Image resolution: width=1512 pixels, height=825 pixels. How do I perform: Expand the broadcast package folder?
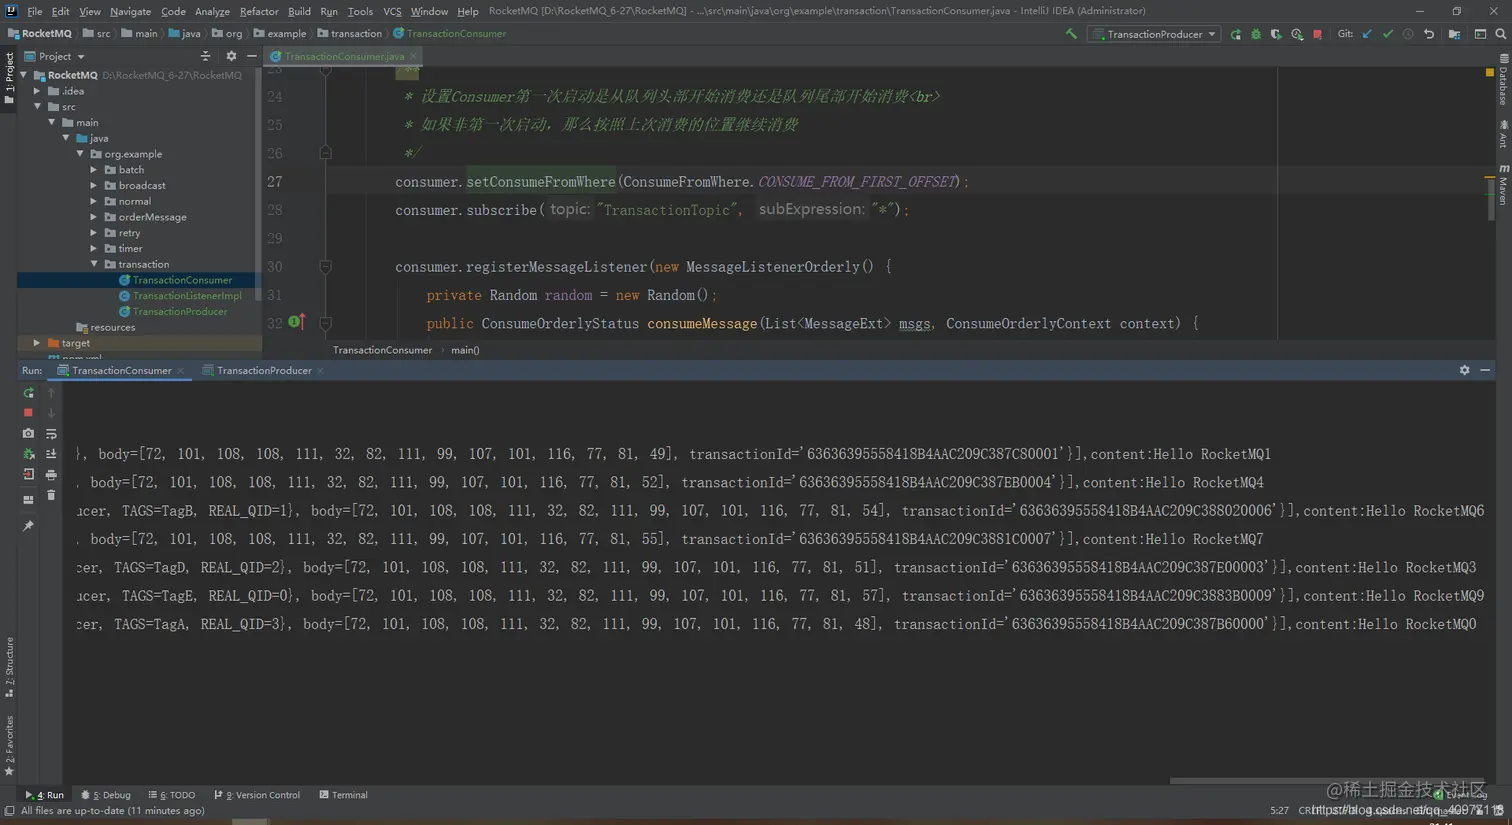point(94,186)
